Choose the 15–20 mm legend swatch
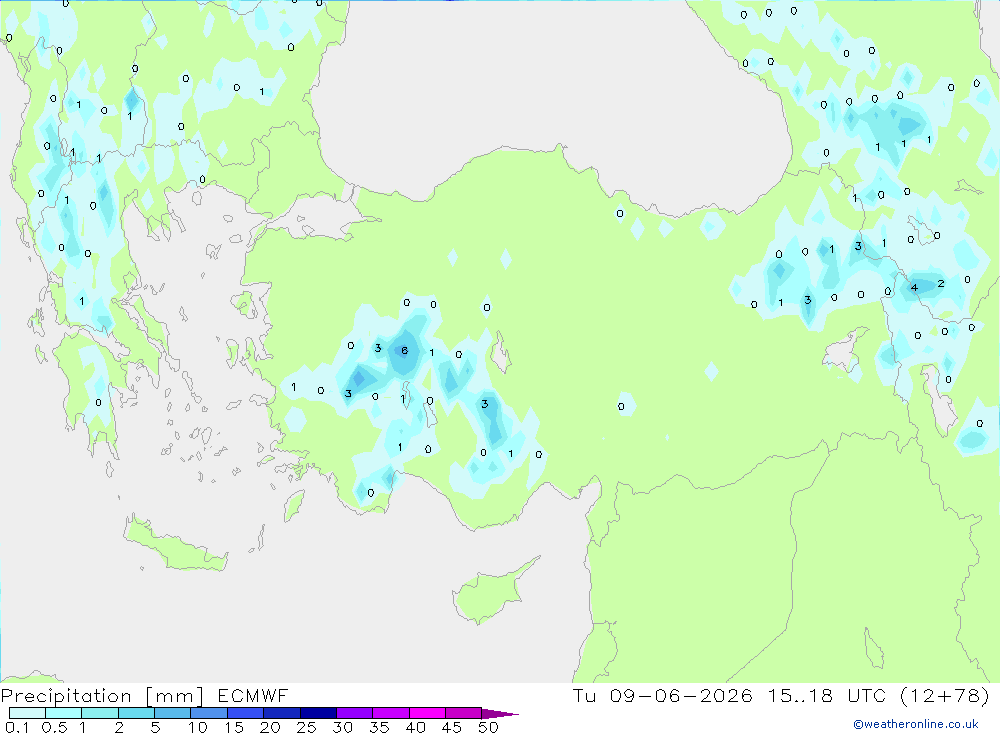Image resolution: width=1000 pixels, height=733 pixels. pos(246,713)
